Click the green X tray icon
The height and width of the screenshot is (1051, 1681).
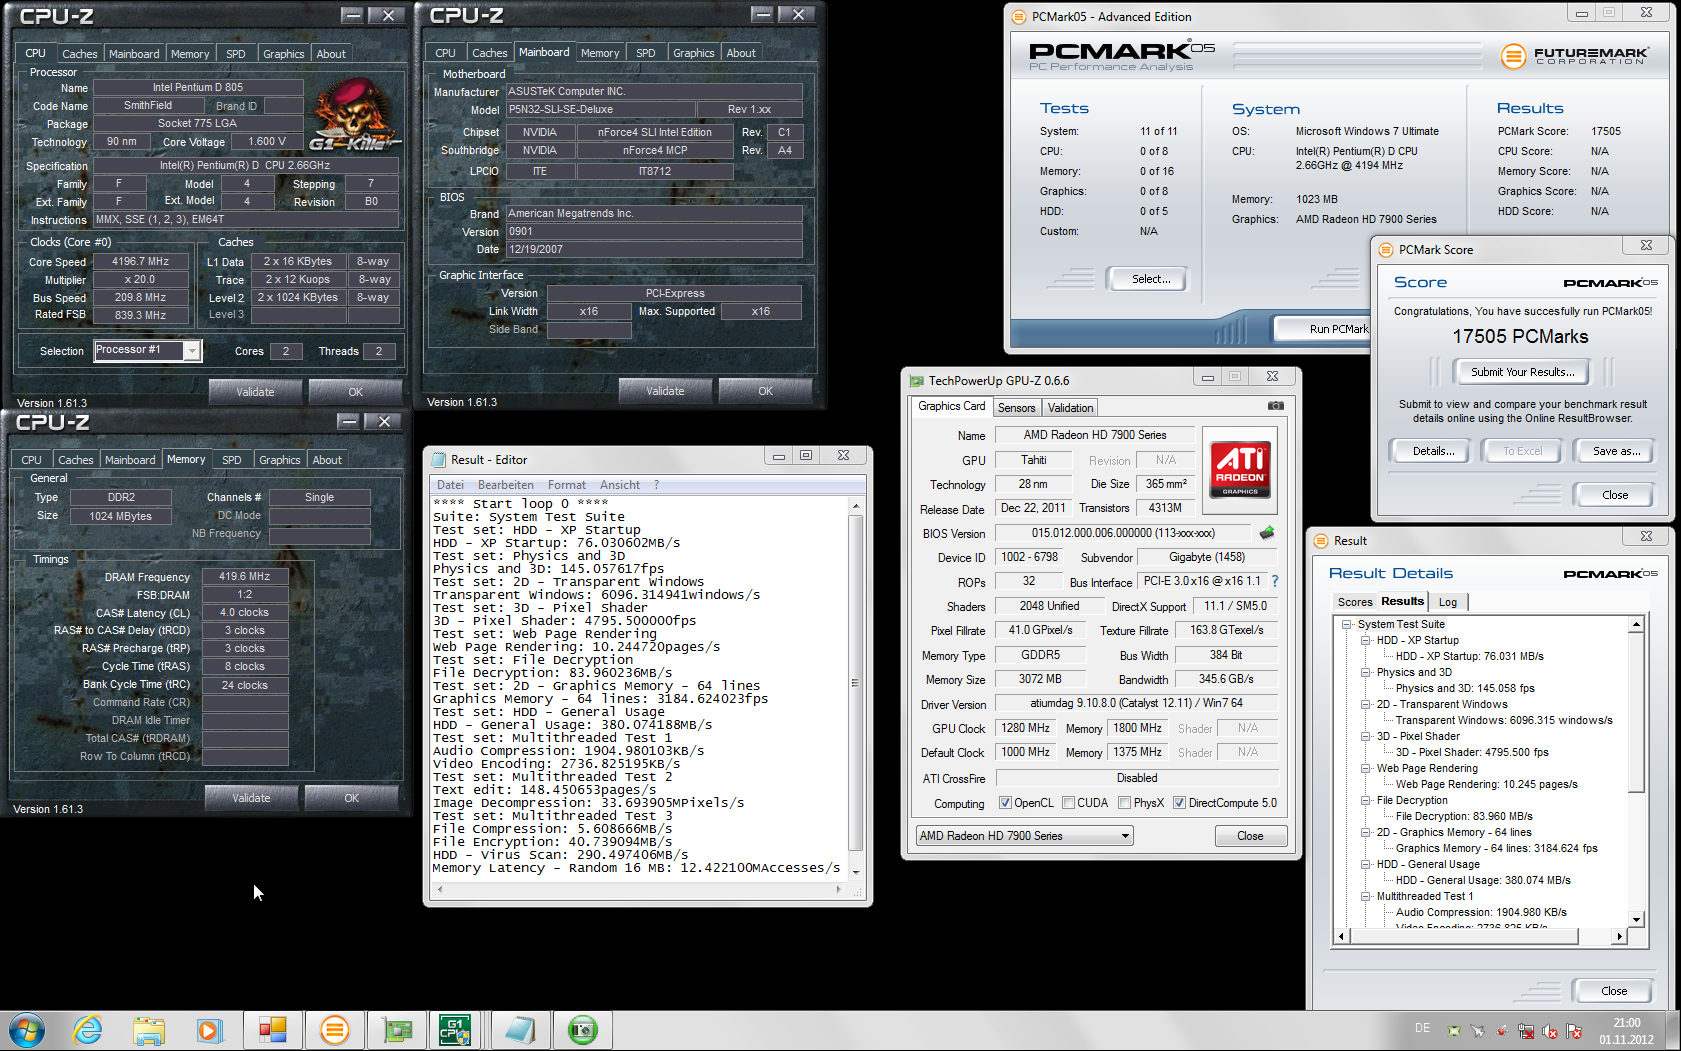click(x=1454, y=1031)
